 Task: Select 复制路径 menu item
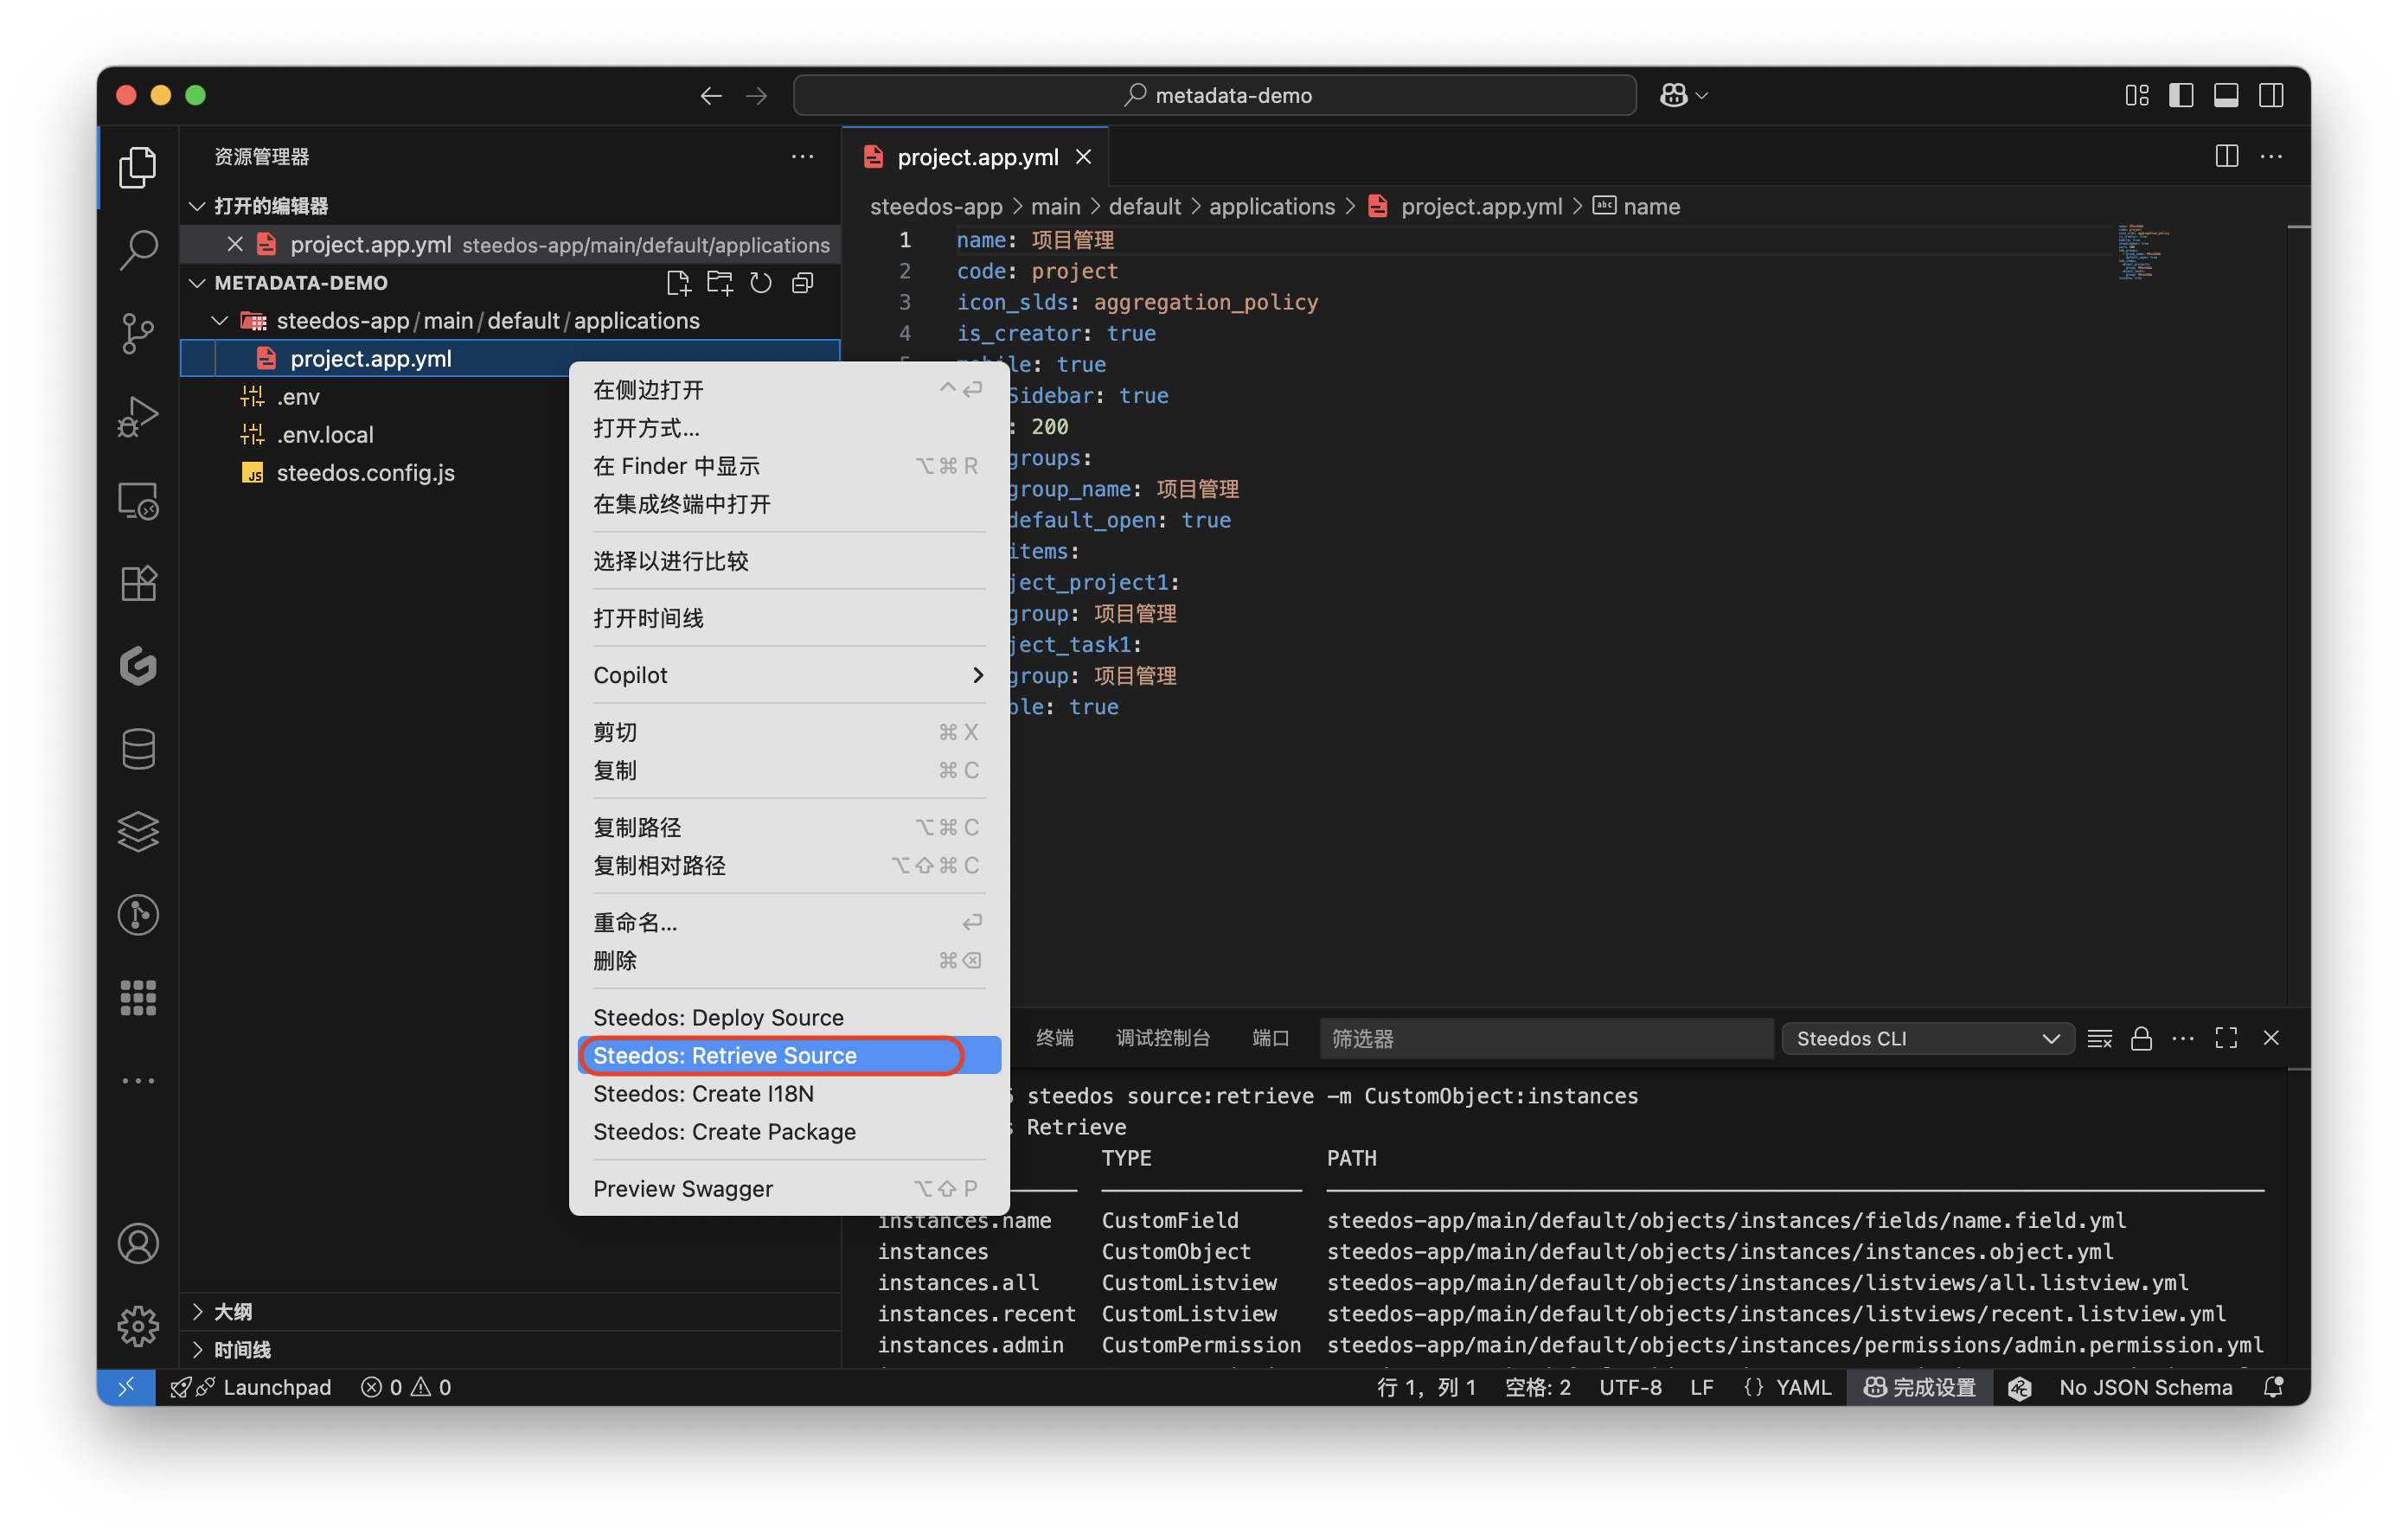789,828
